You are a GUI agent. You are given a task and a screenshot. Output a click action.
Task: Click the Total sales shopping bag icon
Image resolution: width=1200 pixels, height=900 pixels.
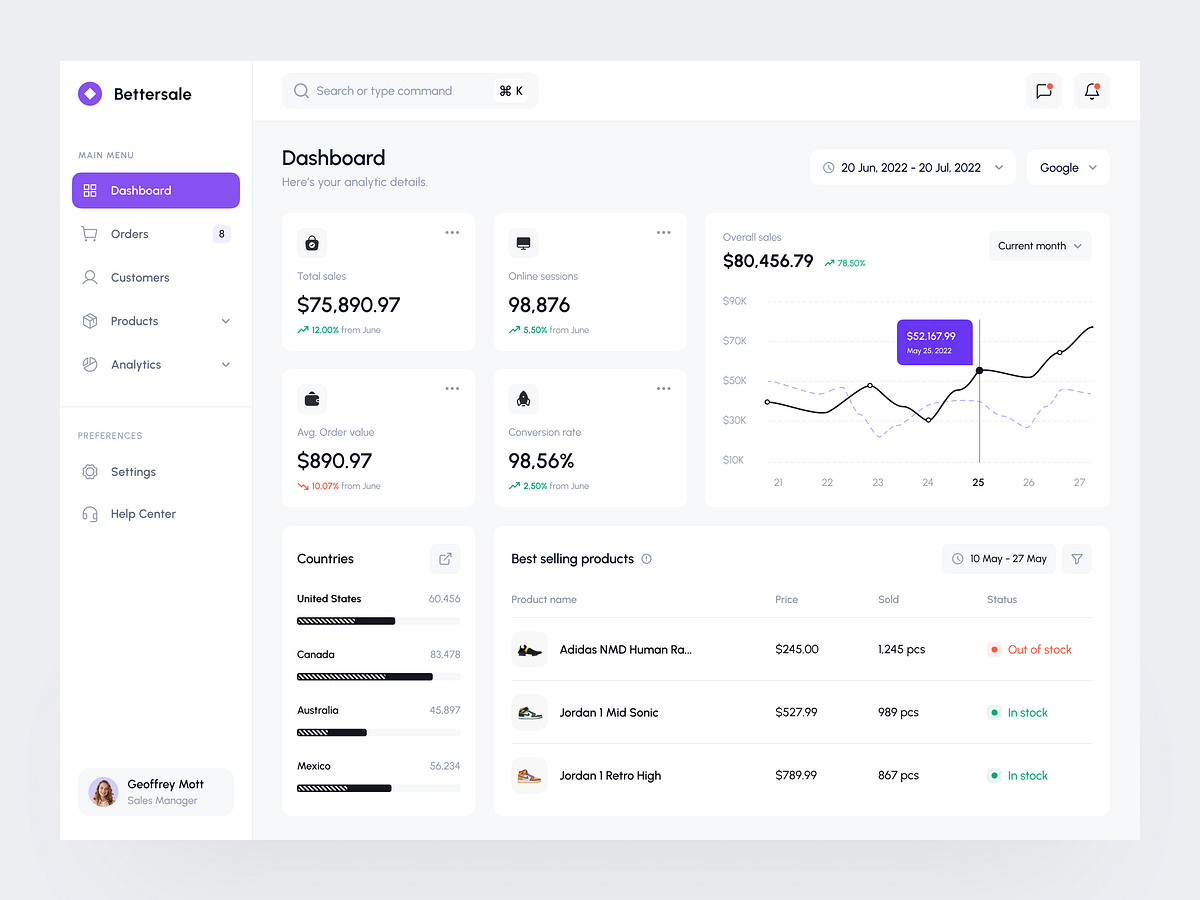(311, 242)
